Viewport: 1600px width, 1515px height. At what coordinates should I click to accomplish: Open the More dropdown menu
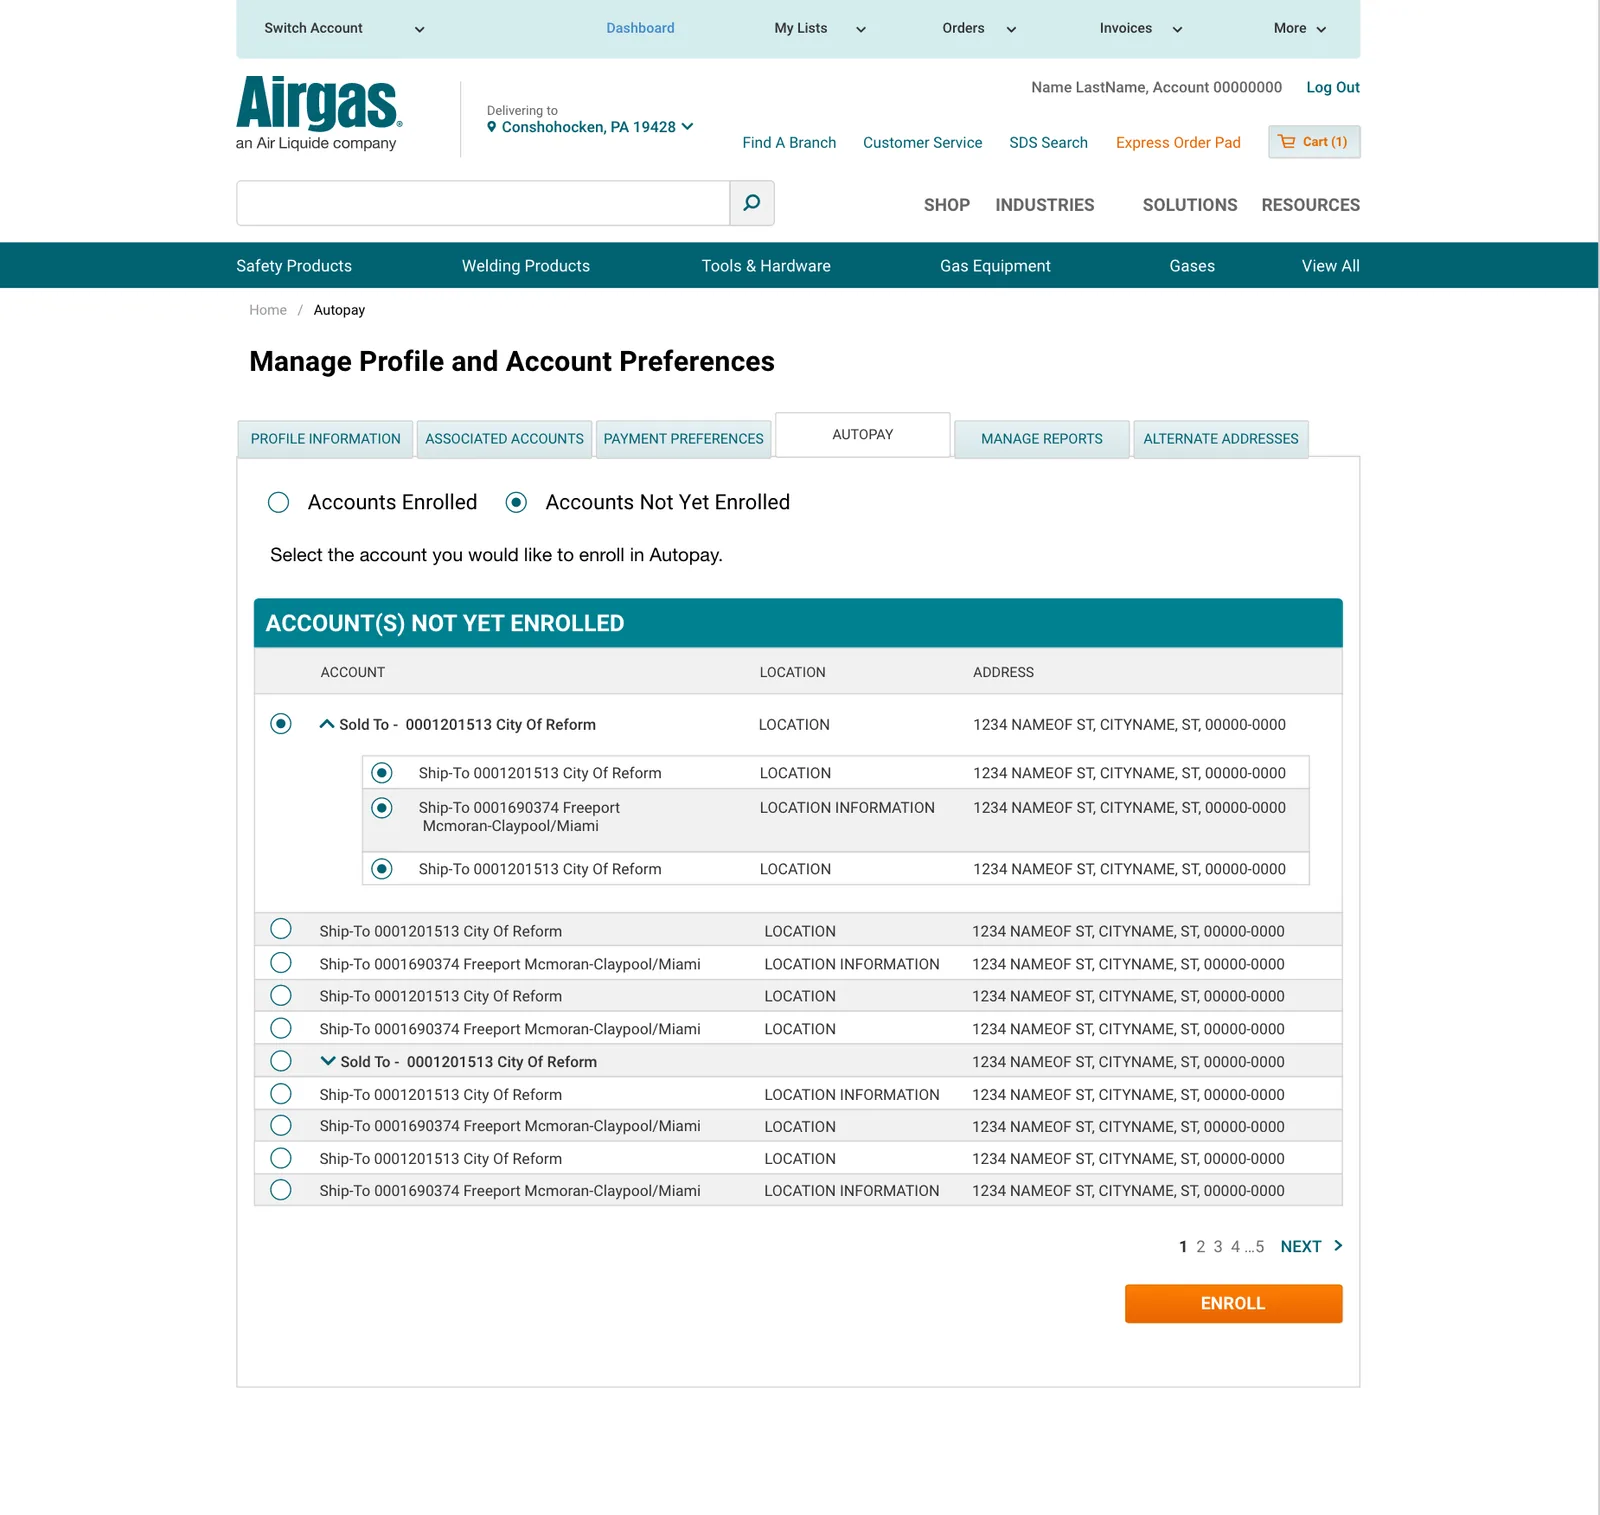1300,28
